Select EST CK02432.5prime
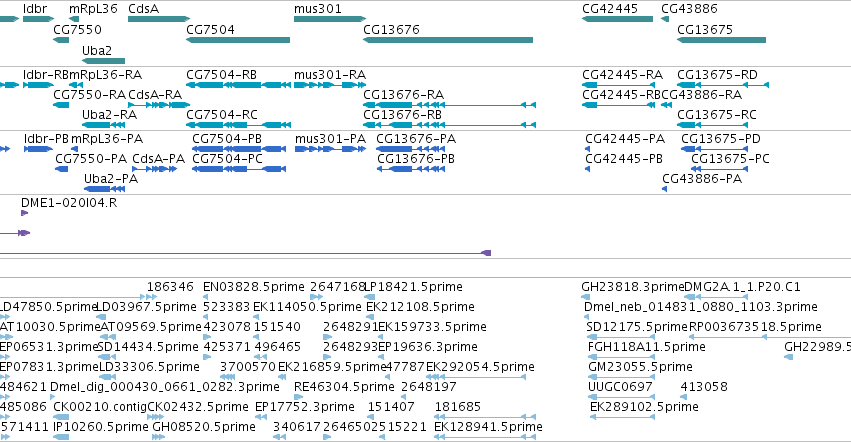The width and height of the screenshot is (851, 442). (x=155, y=418)
